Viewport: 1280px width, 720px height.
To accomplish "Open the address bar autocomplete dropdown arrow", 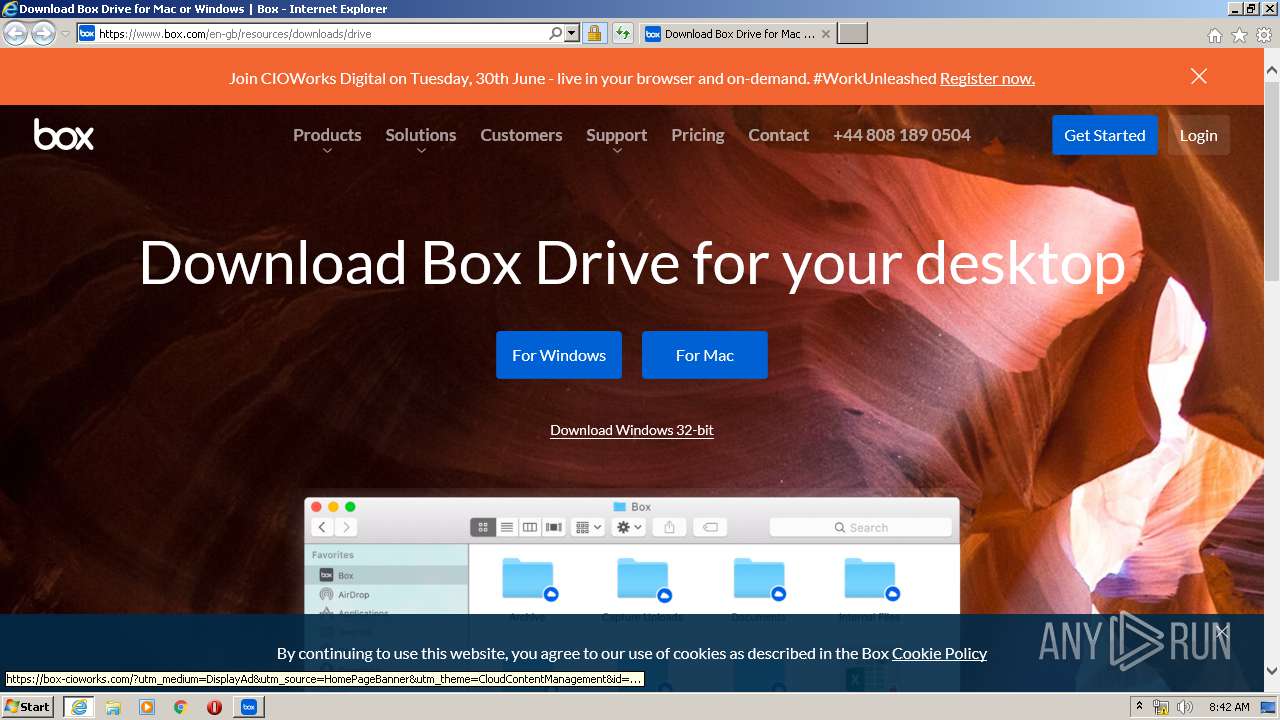I will point(572,33).
